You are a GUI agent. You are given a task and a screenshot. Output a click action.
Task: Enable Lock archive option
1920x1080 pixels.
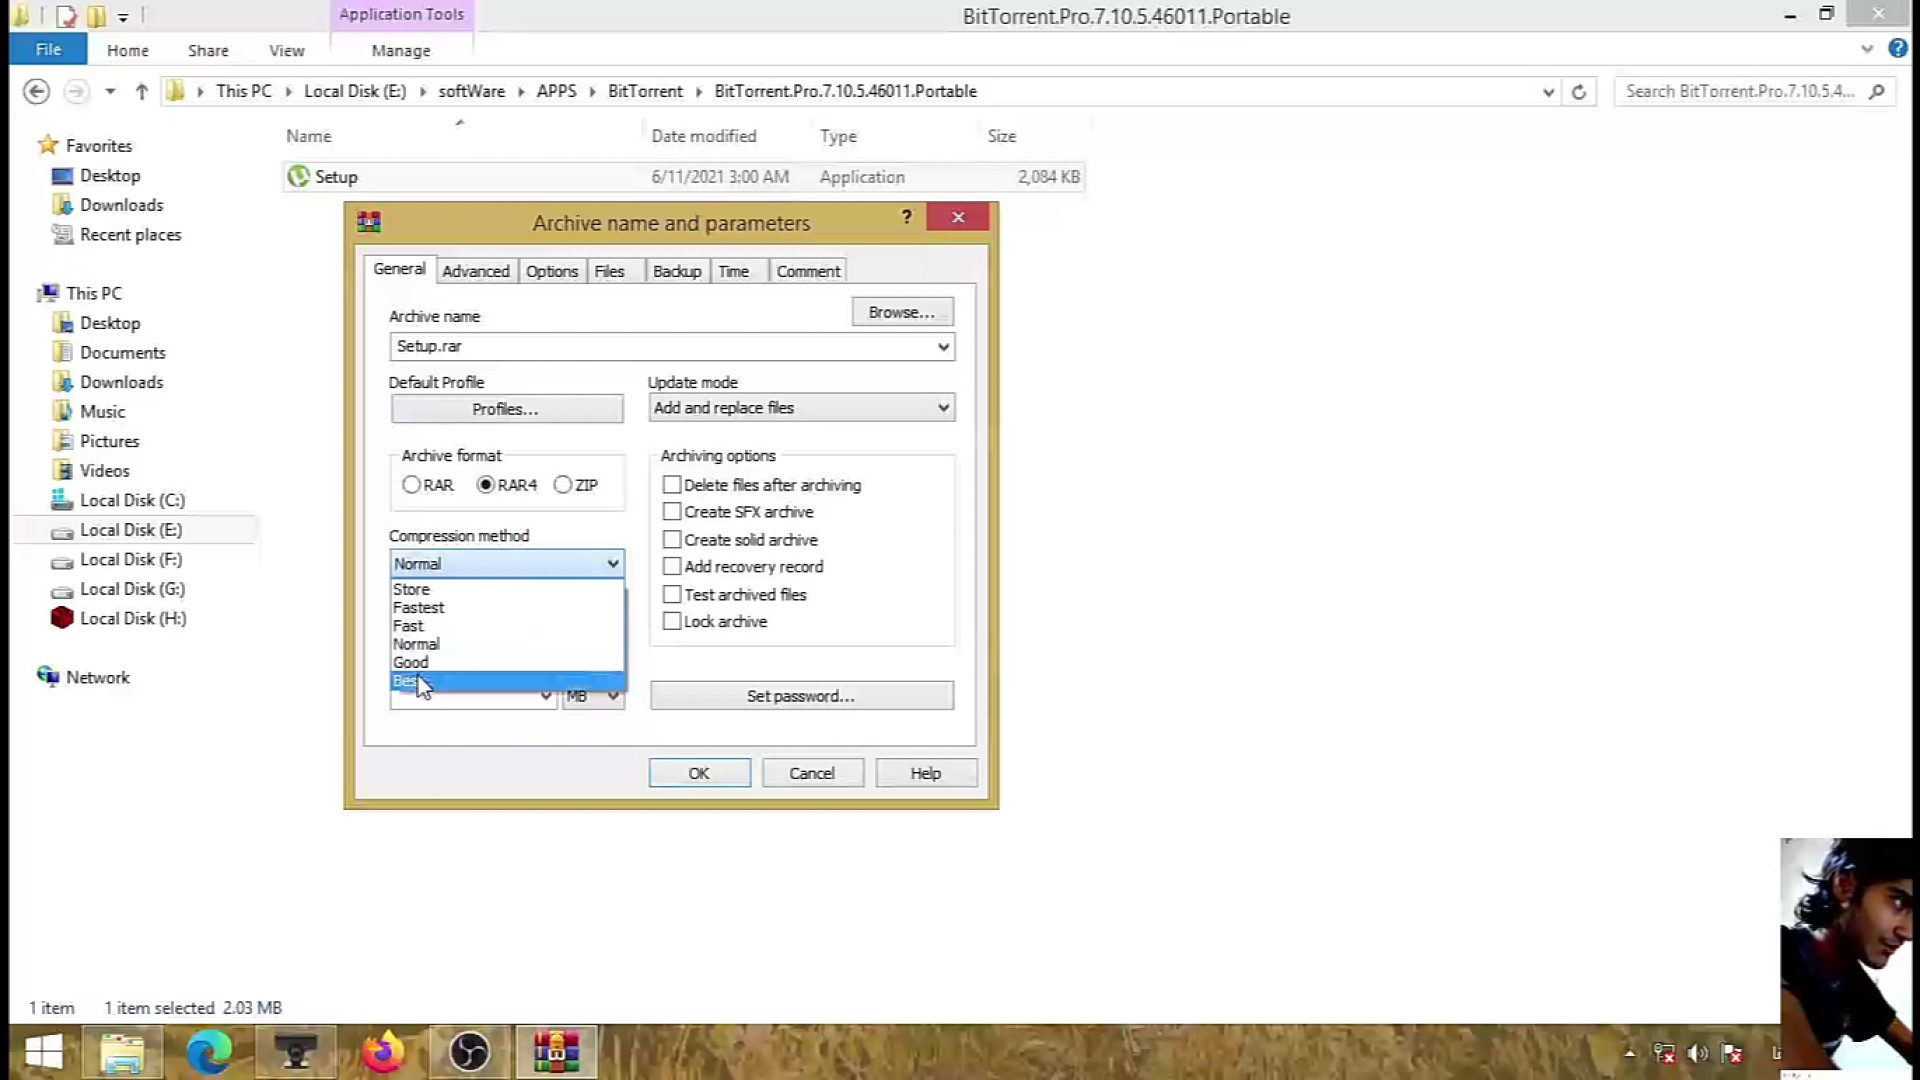point(672,622)
